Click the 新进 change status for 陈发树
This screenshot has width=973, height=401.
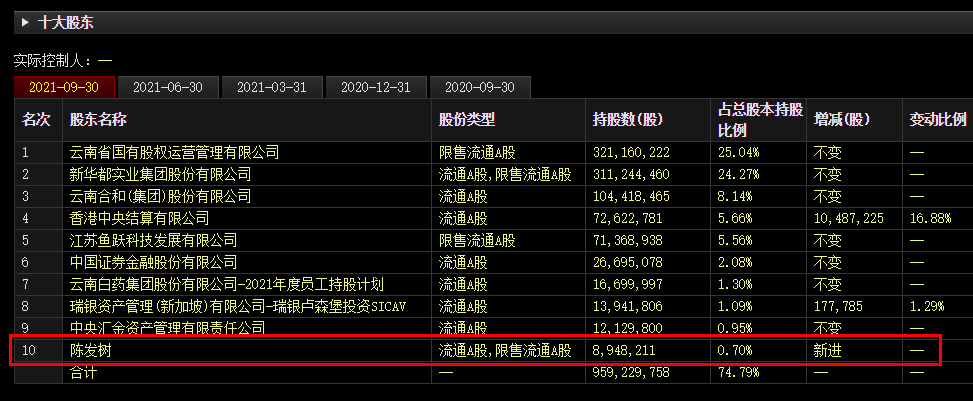[x=827, y=351]
